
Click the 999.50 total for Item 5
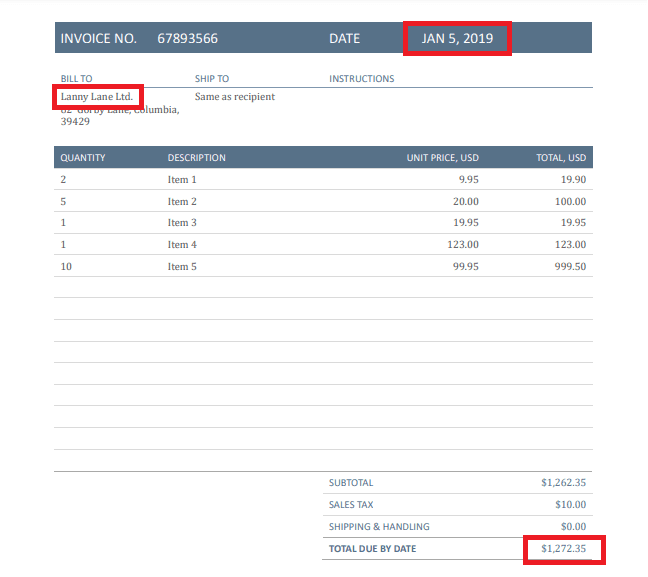(x=567, y=267)
